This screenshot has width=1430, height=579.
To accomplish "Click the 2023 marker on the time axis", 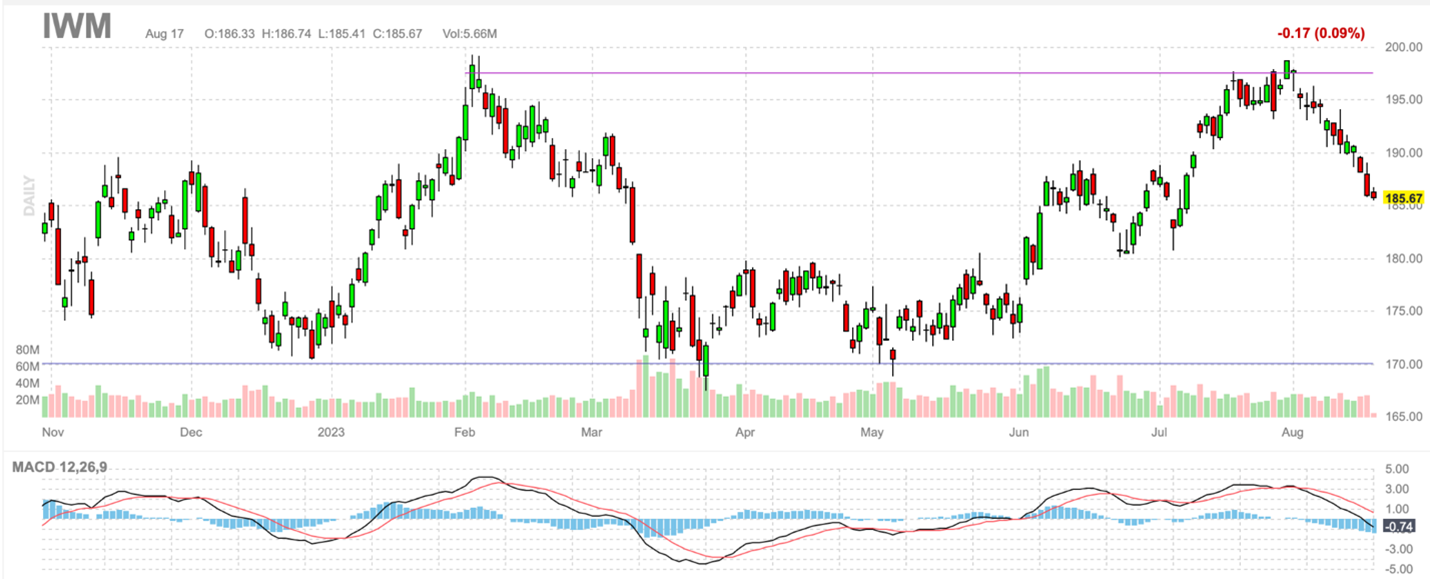I will [331, 433].
